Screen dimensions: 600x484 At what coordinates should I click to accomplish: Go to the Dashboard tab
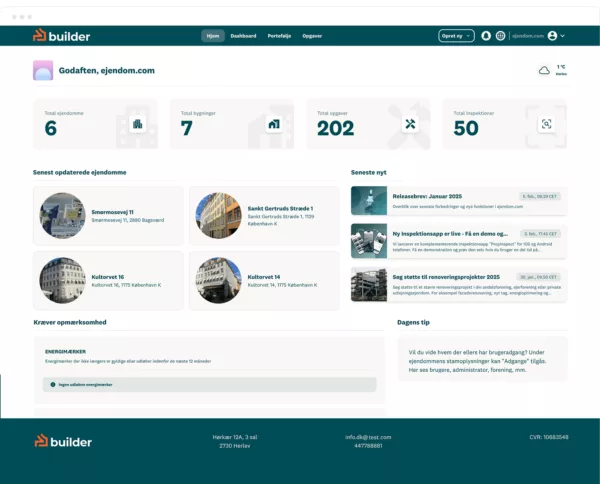coord(243,36)
